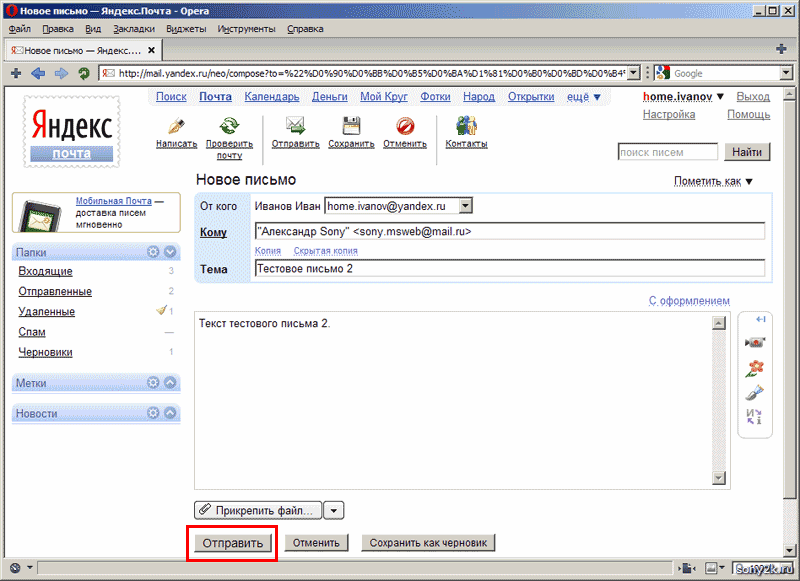Click the Копия link
The width and height of the screenshot is (800, 581).
pyautogui.click(x=268, y=250)
